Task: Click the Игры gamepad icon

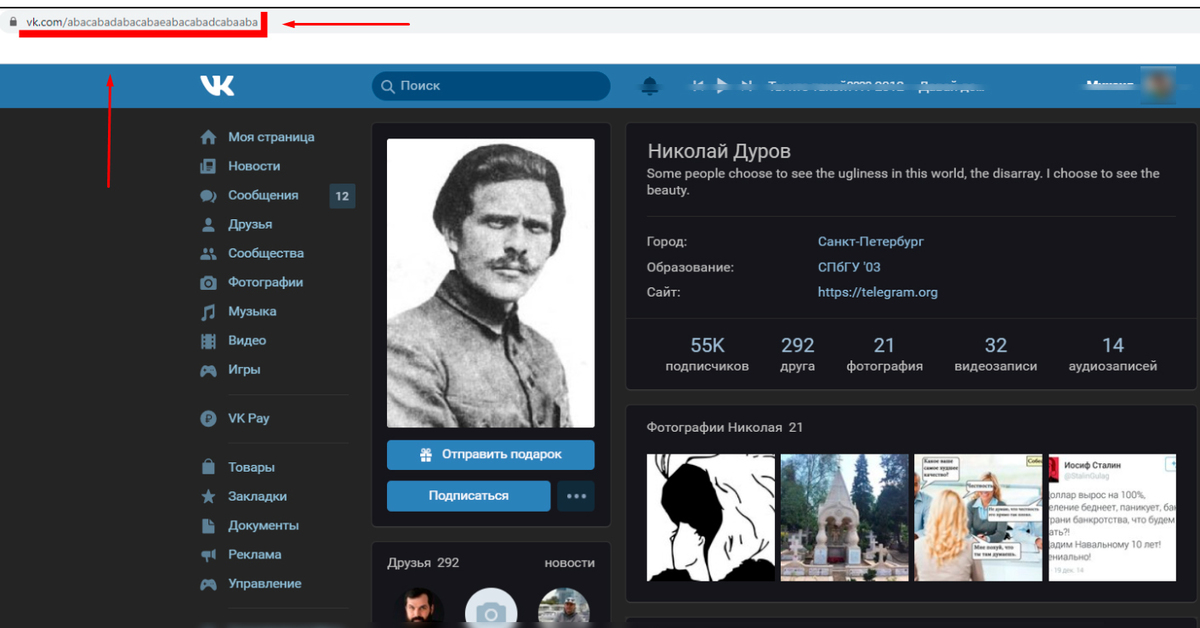Action: [208, 370]
